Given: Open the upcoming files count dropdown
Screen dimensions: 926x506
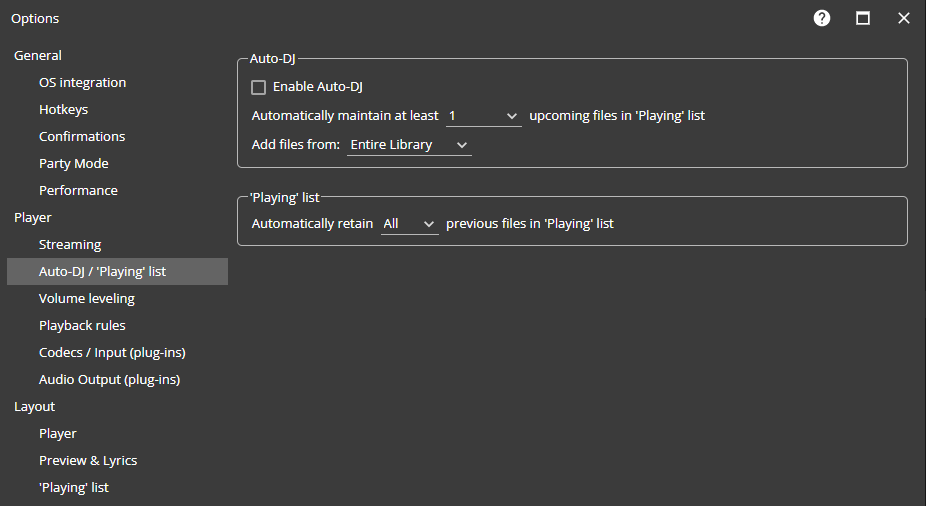Looking at the screenshot, I should point(484,116).
